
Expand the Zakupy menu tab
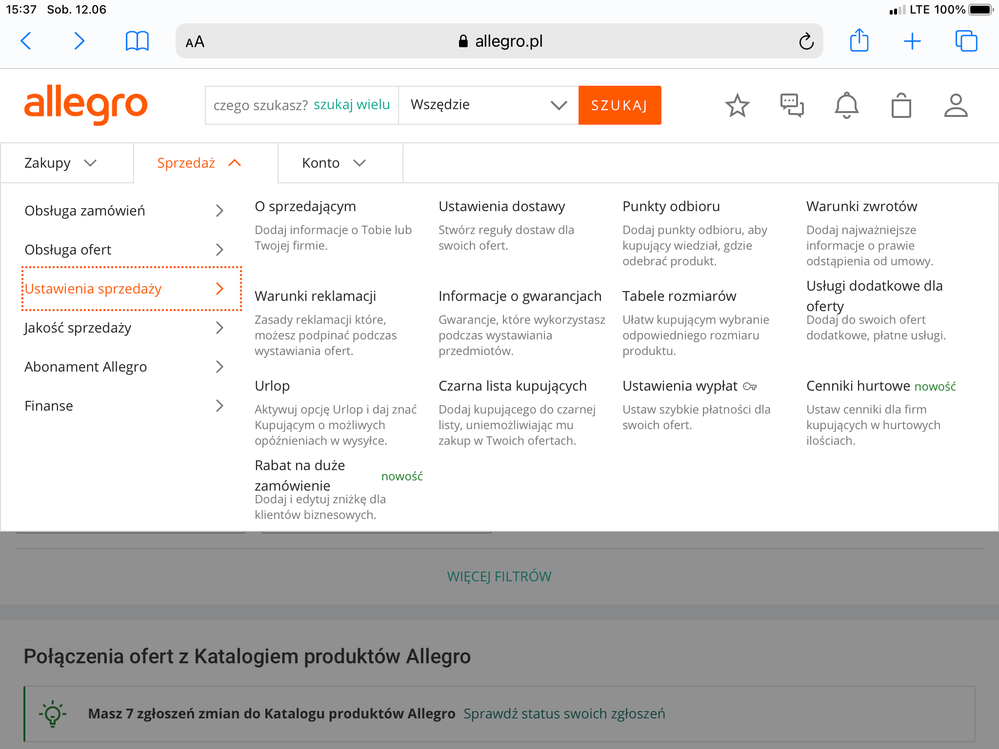click(x=60, y=163)
